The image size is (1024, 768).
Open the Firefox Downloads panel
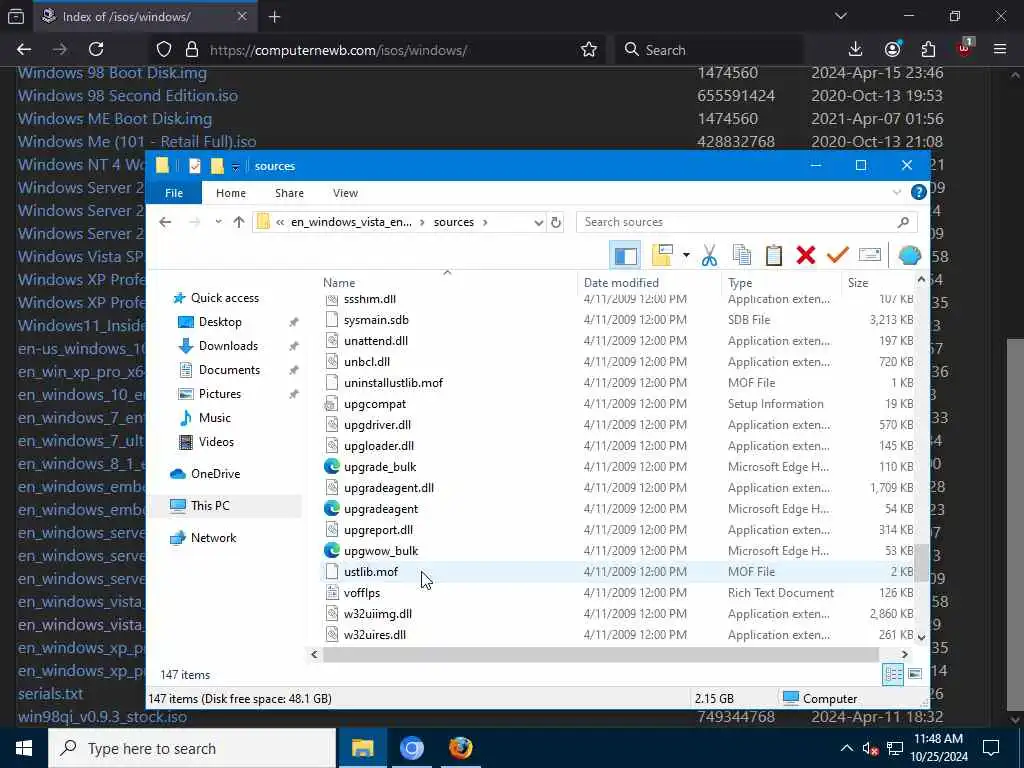tap(855, 49)
